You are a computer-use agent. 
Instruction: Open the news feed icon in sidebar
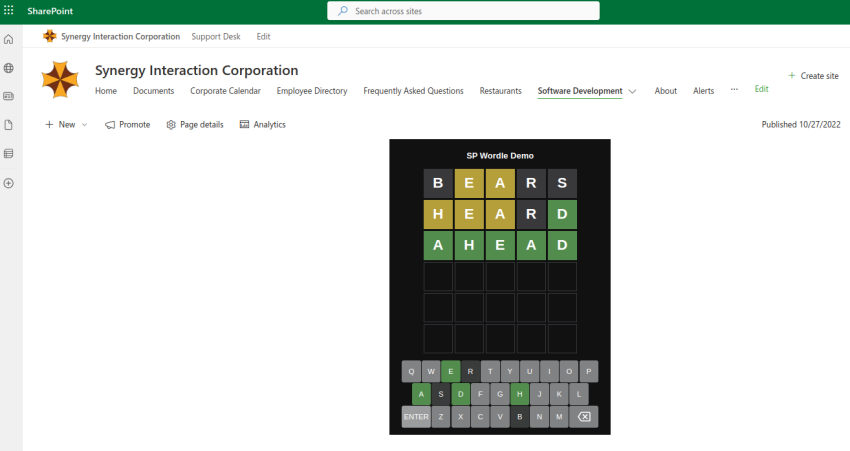[x=9, y=97]
